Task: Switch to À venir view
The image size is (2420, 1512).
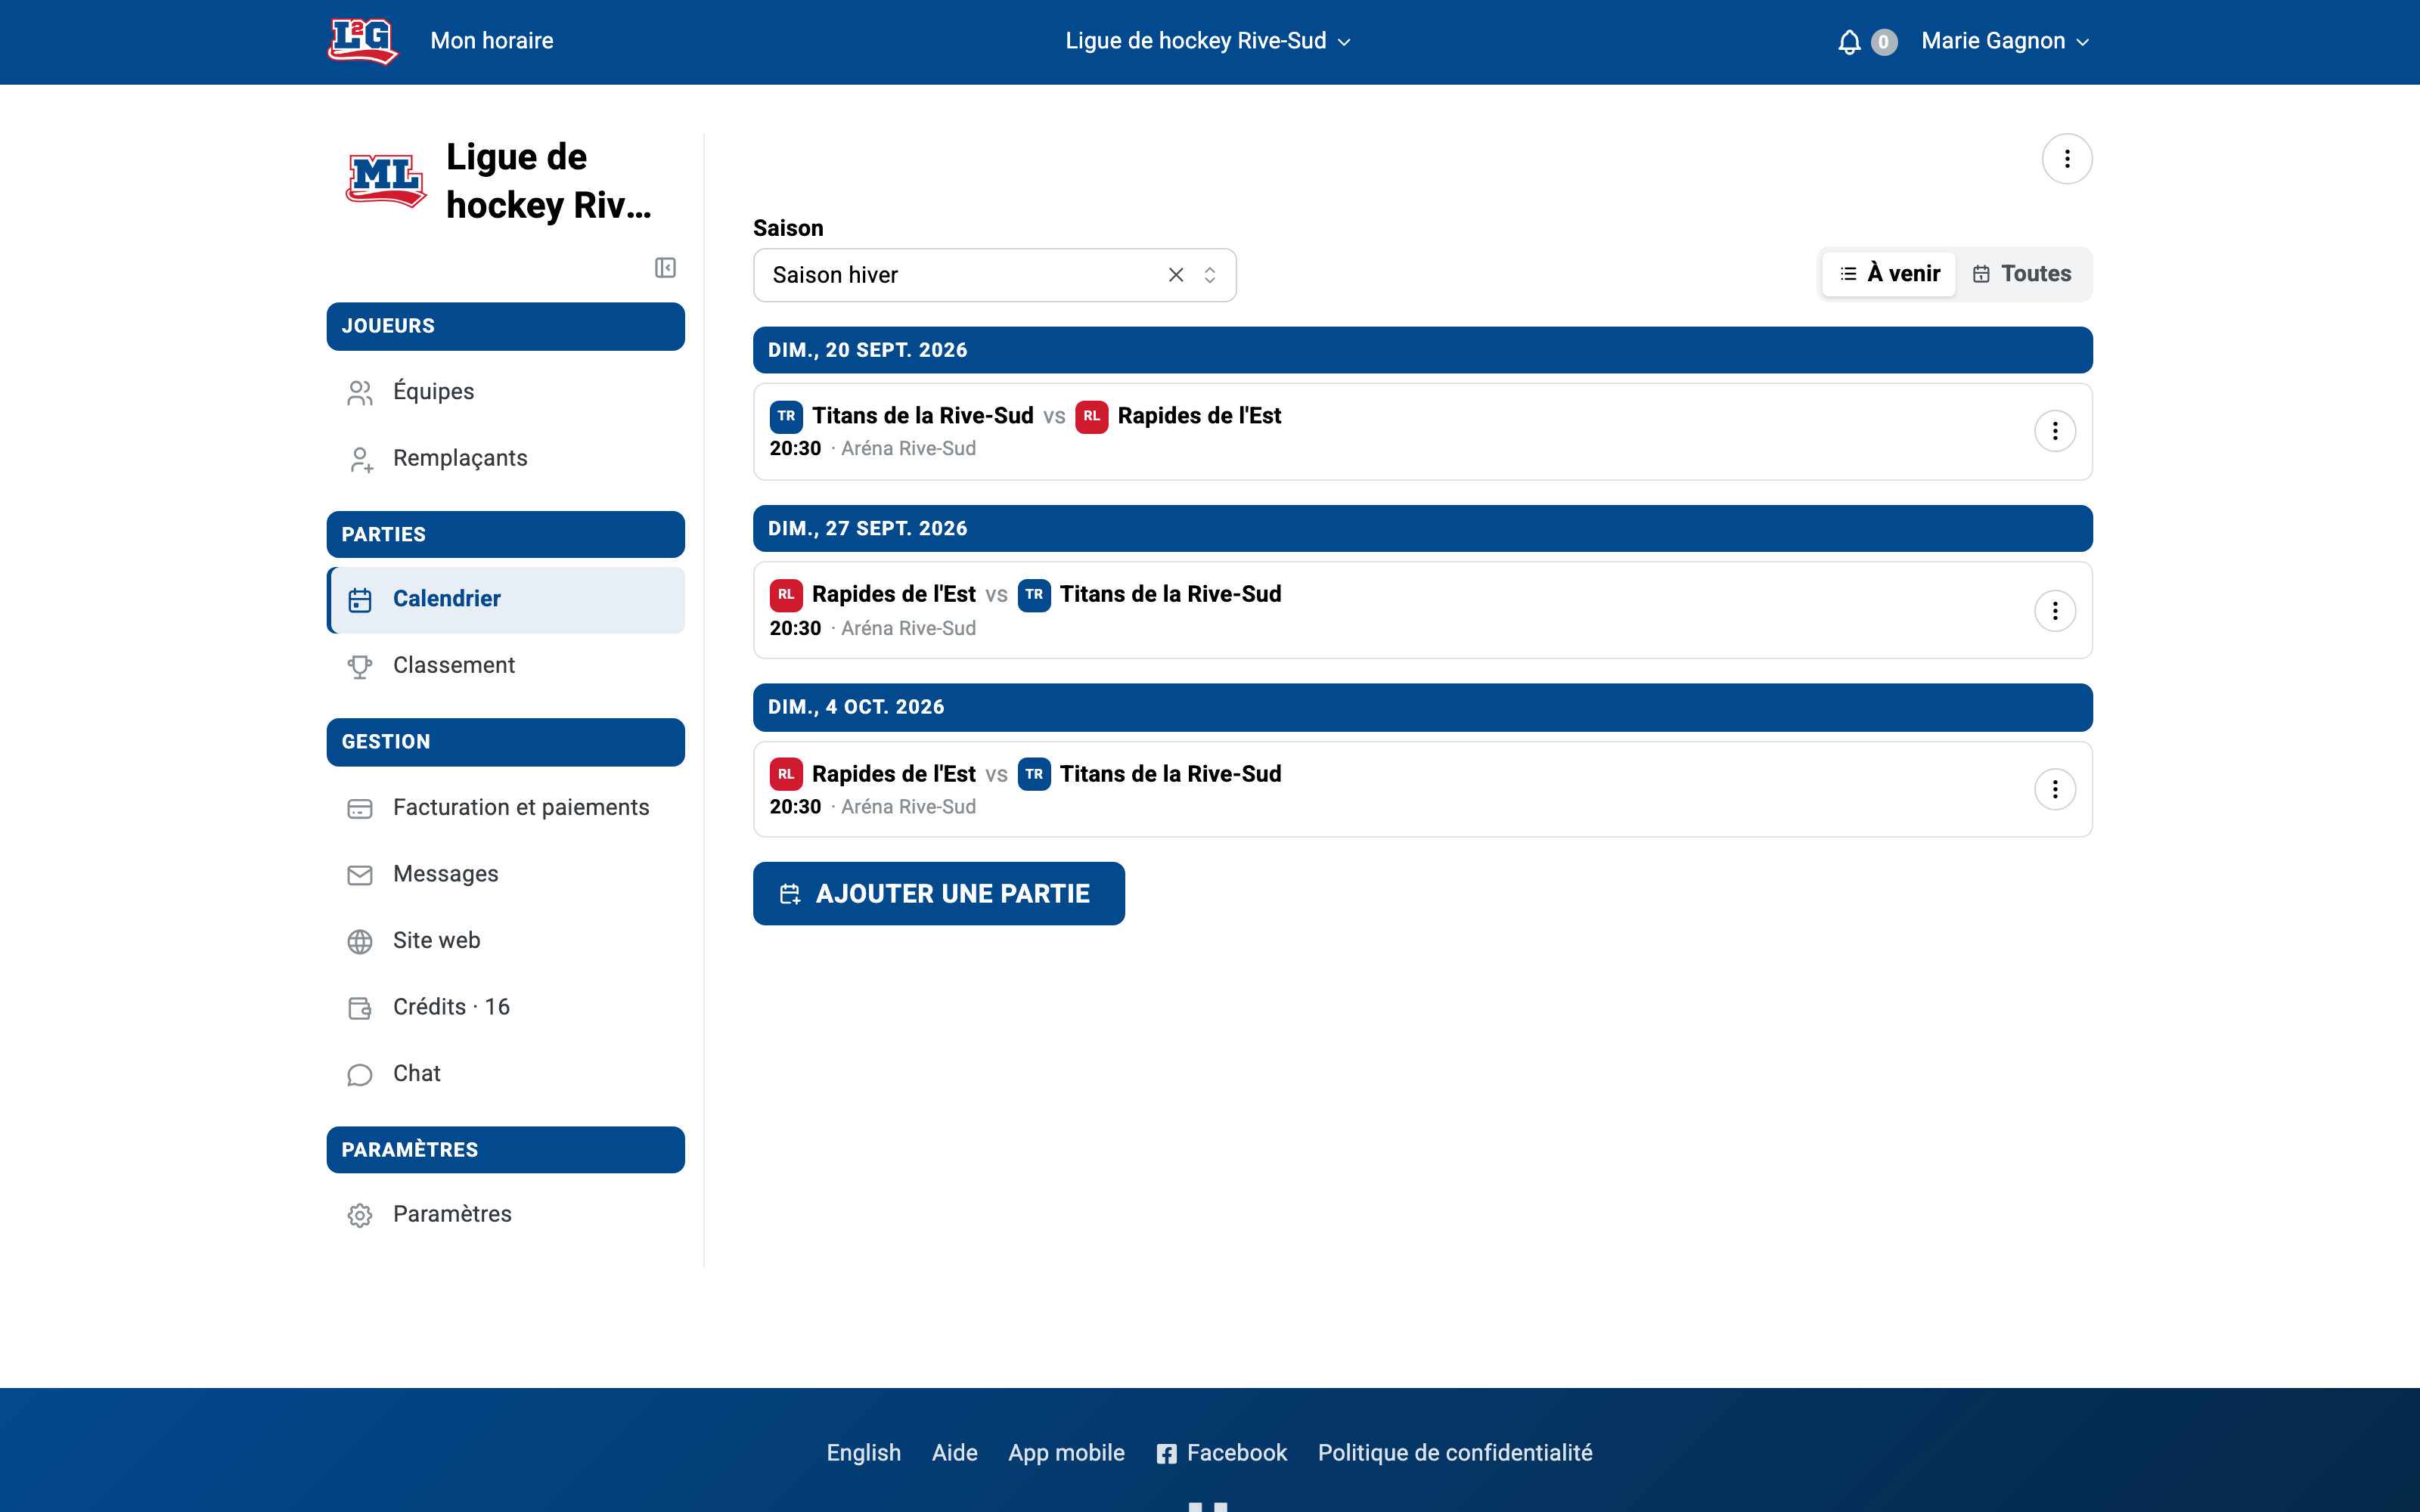Action: tap(1889, 274)
